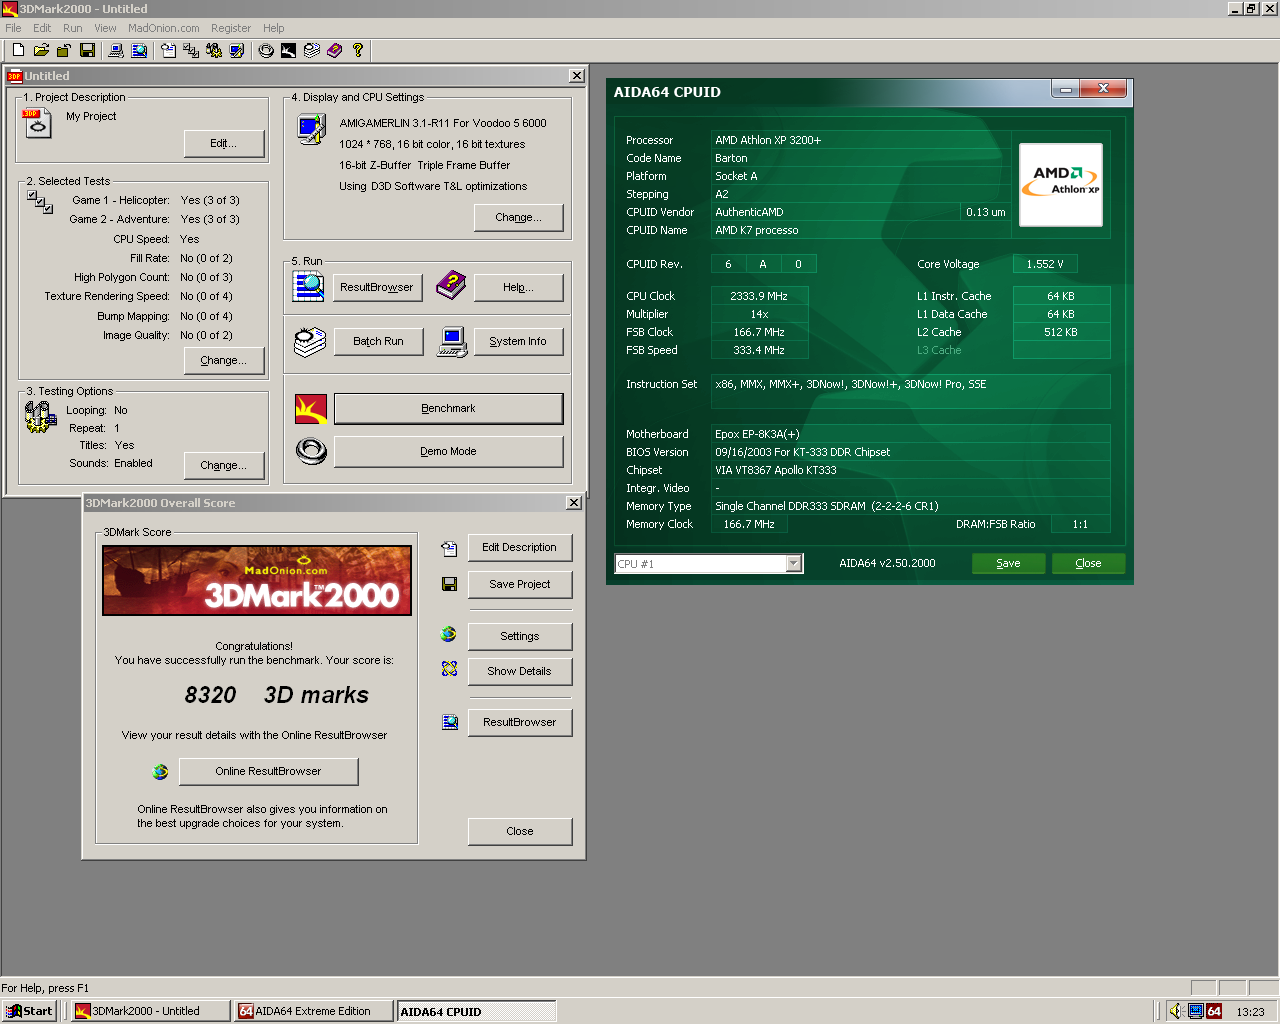Click the System Info computer toolbar icon
The height and width of the screenshot is (1024, 1280).
pyautogui.click(x=116, y=50)
